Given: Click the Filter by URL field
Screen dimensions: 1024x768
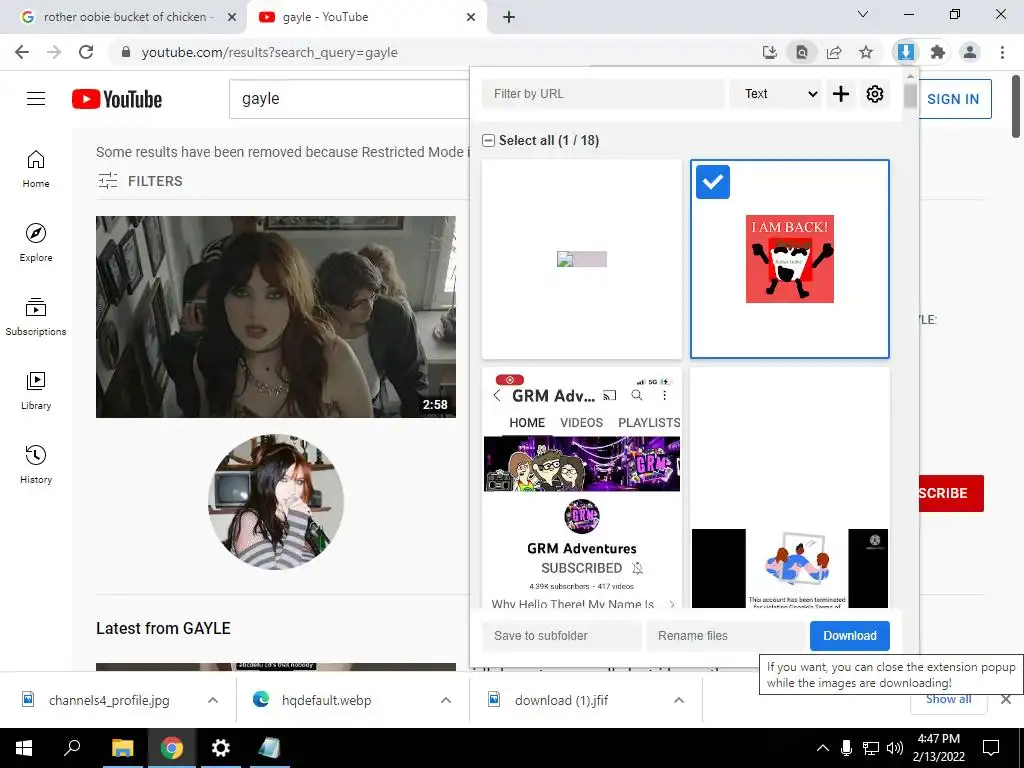Looking at the screenshot, I should pos(603,93).
